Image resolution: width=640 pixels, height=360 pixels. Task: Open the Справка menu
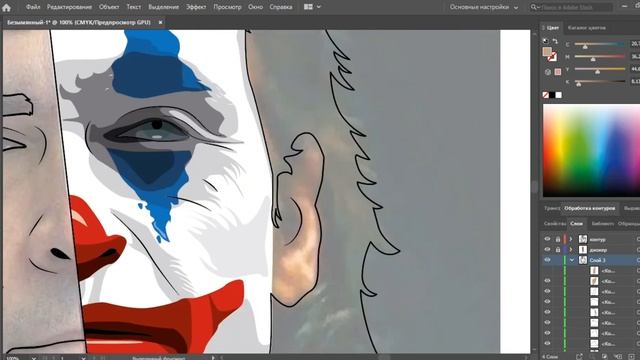(x=281, y=7)
